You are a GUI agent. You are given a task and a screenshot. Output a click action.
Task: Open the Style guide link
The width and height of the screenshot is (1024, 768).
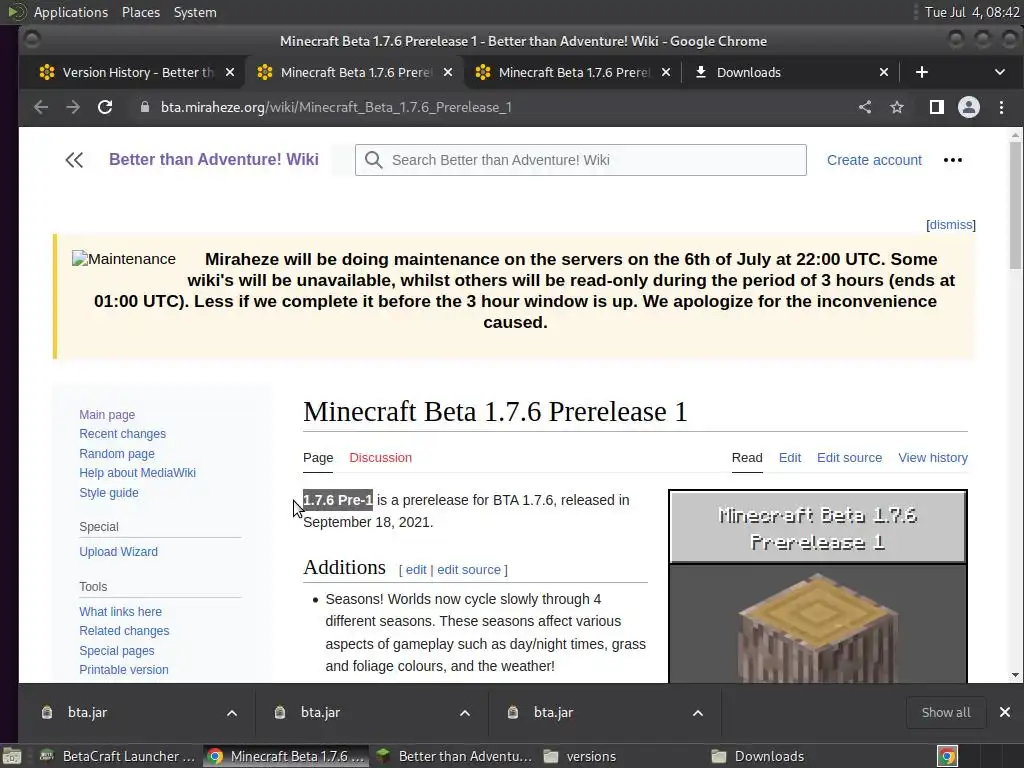(x=108, y=492)
